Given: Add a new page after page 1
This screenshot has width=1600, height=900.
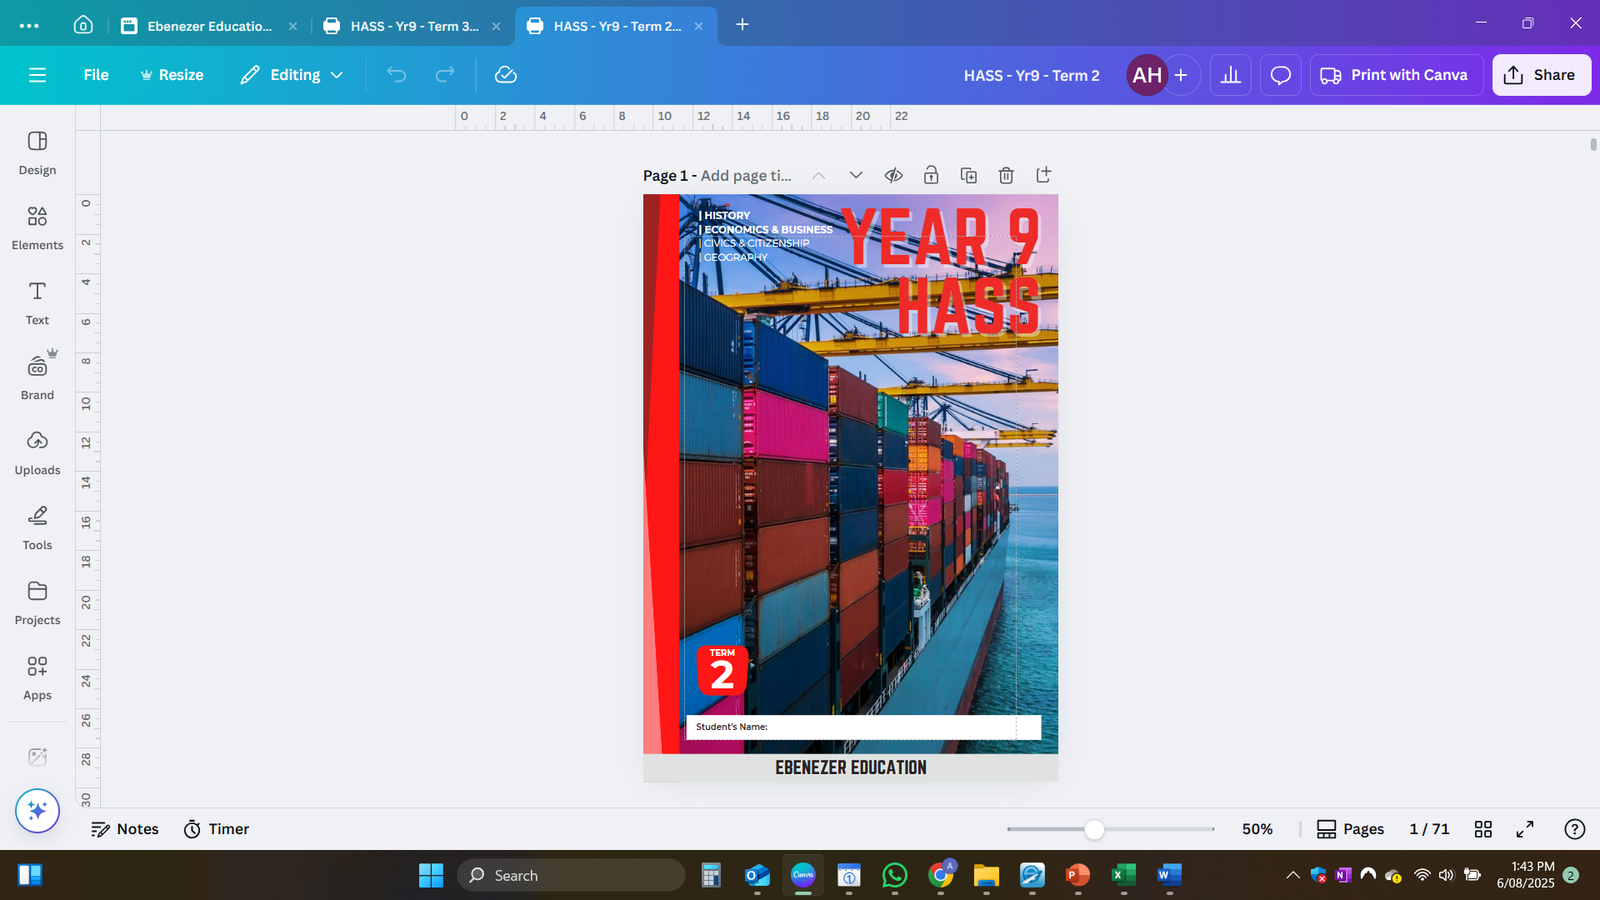Looking at the screenshot, I should [1044, 175].
